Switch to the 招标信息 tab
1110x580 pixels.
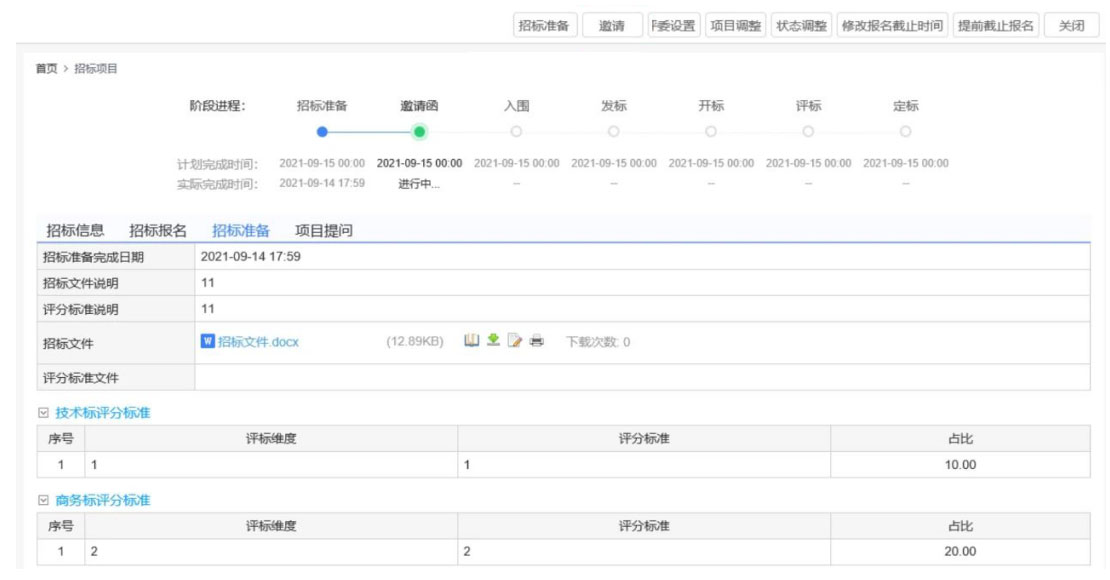[75, 230]
